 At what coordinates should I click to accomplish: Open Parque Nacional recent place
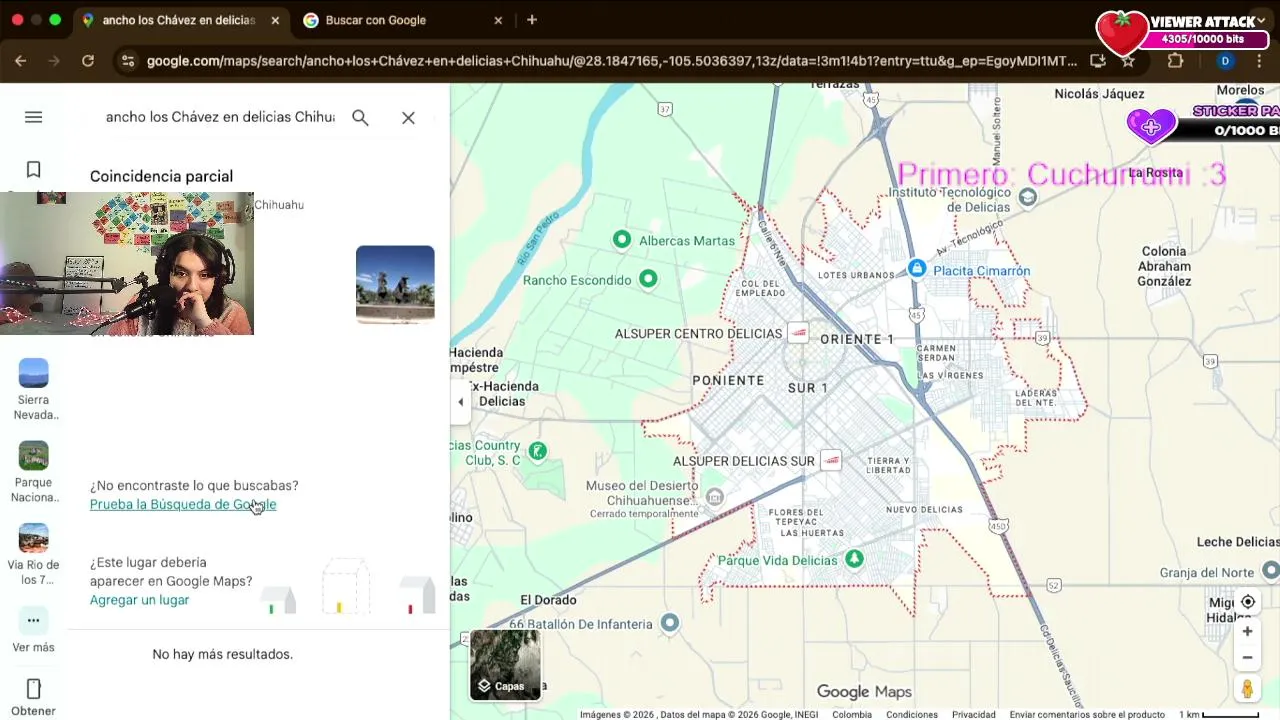(33, 472)
